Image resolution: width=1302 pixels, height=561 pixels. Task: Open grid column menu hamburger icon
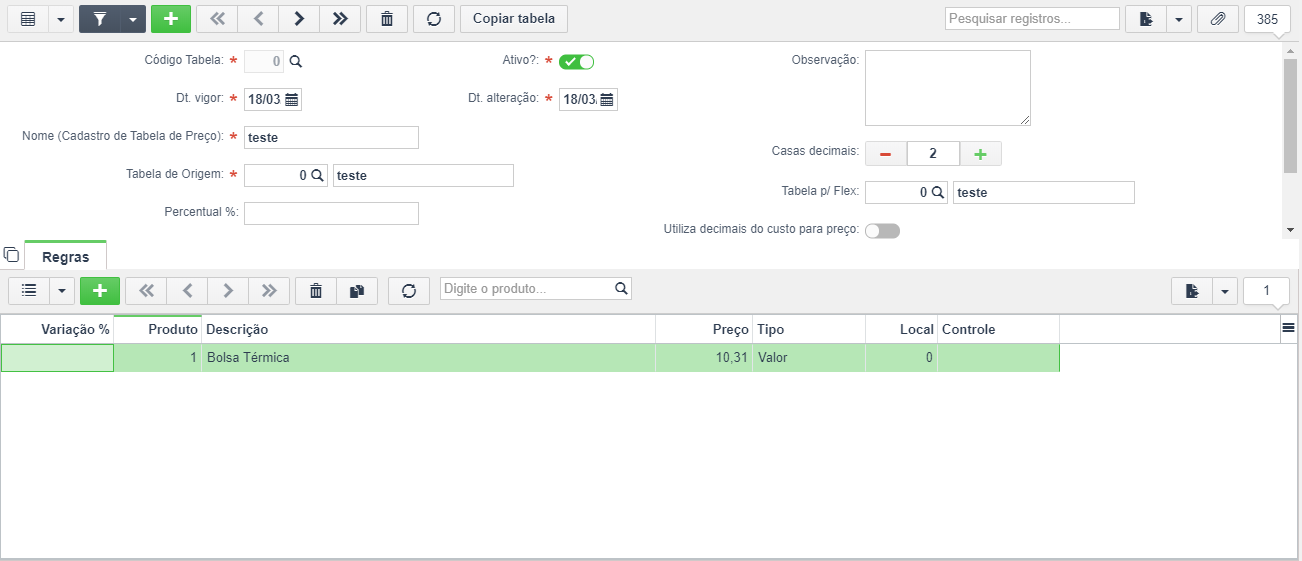[1289, 328]
